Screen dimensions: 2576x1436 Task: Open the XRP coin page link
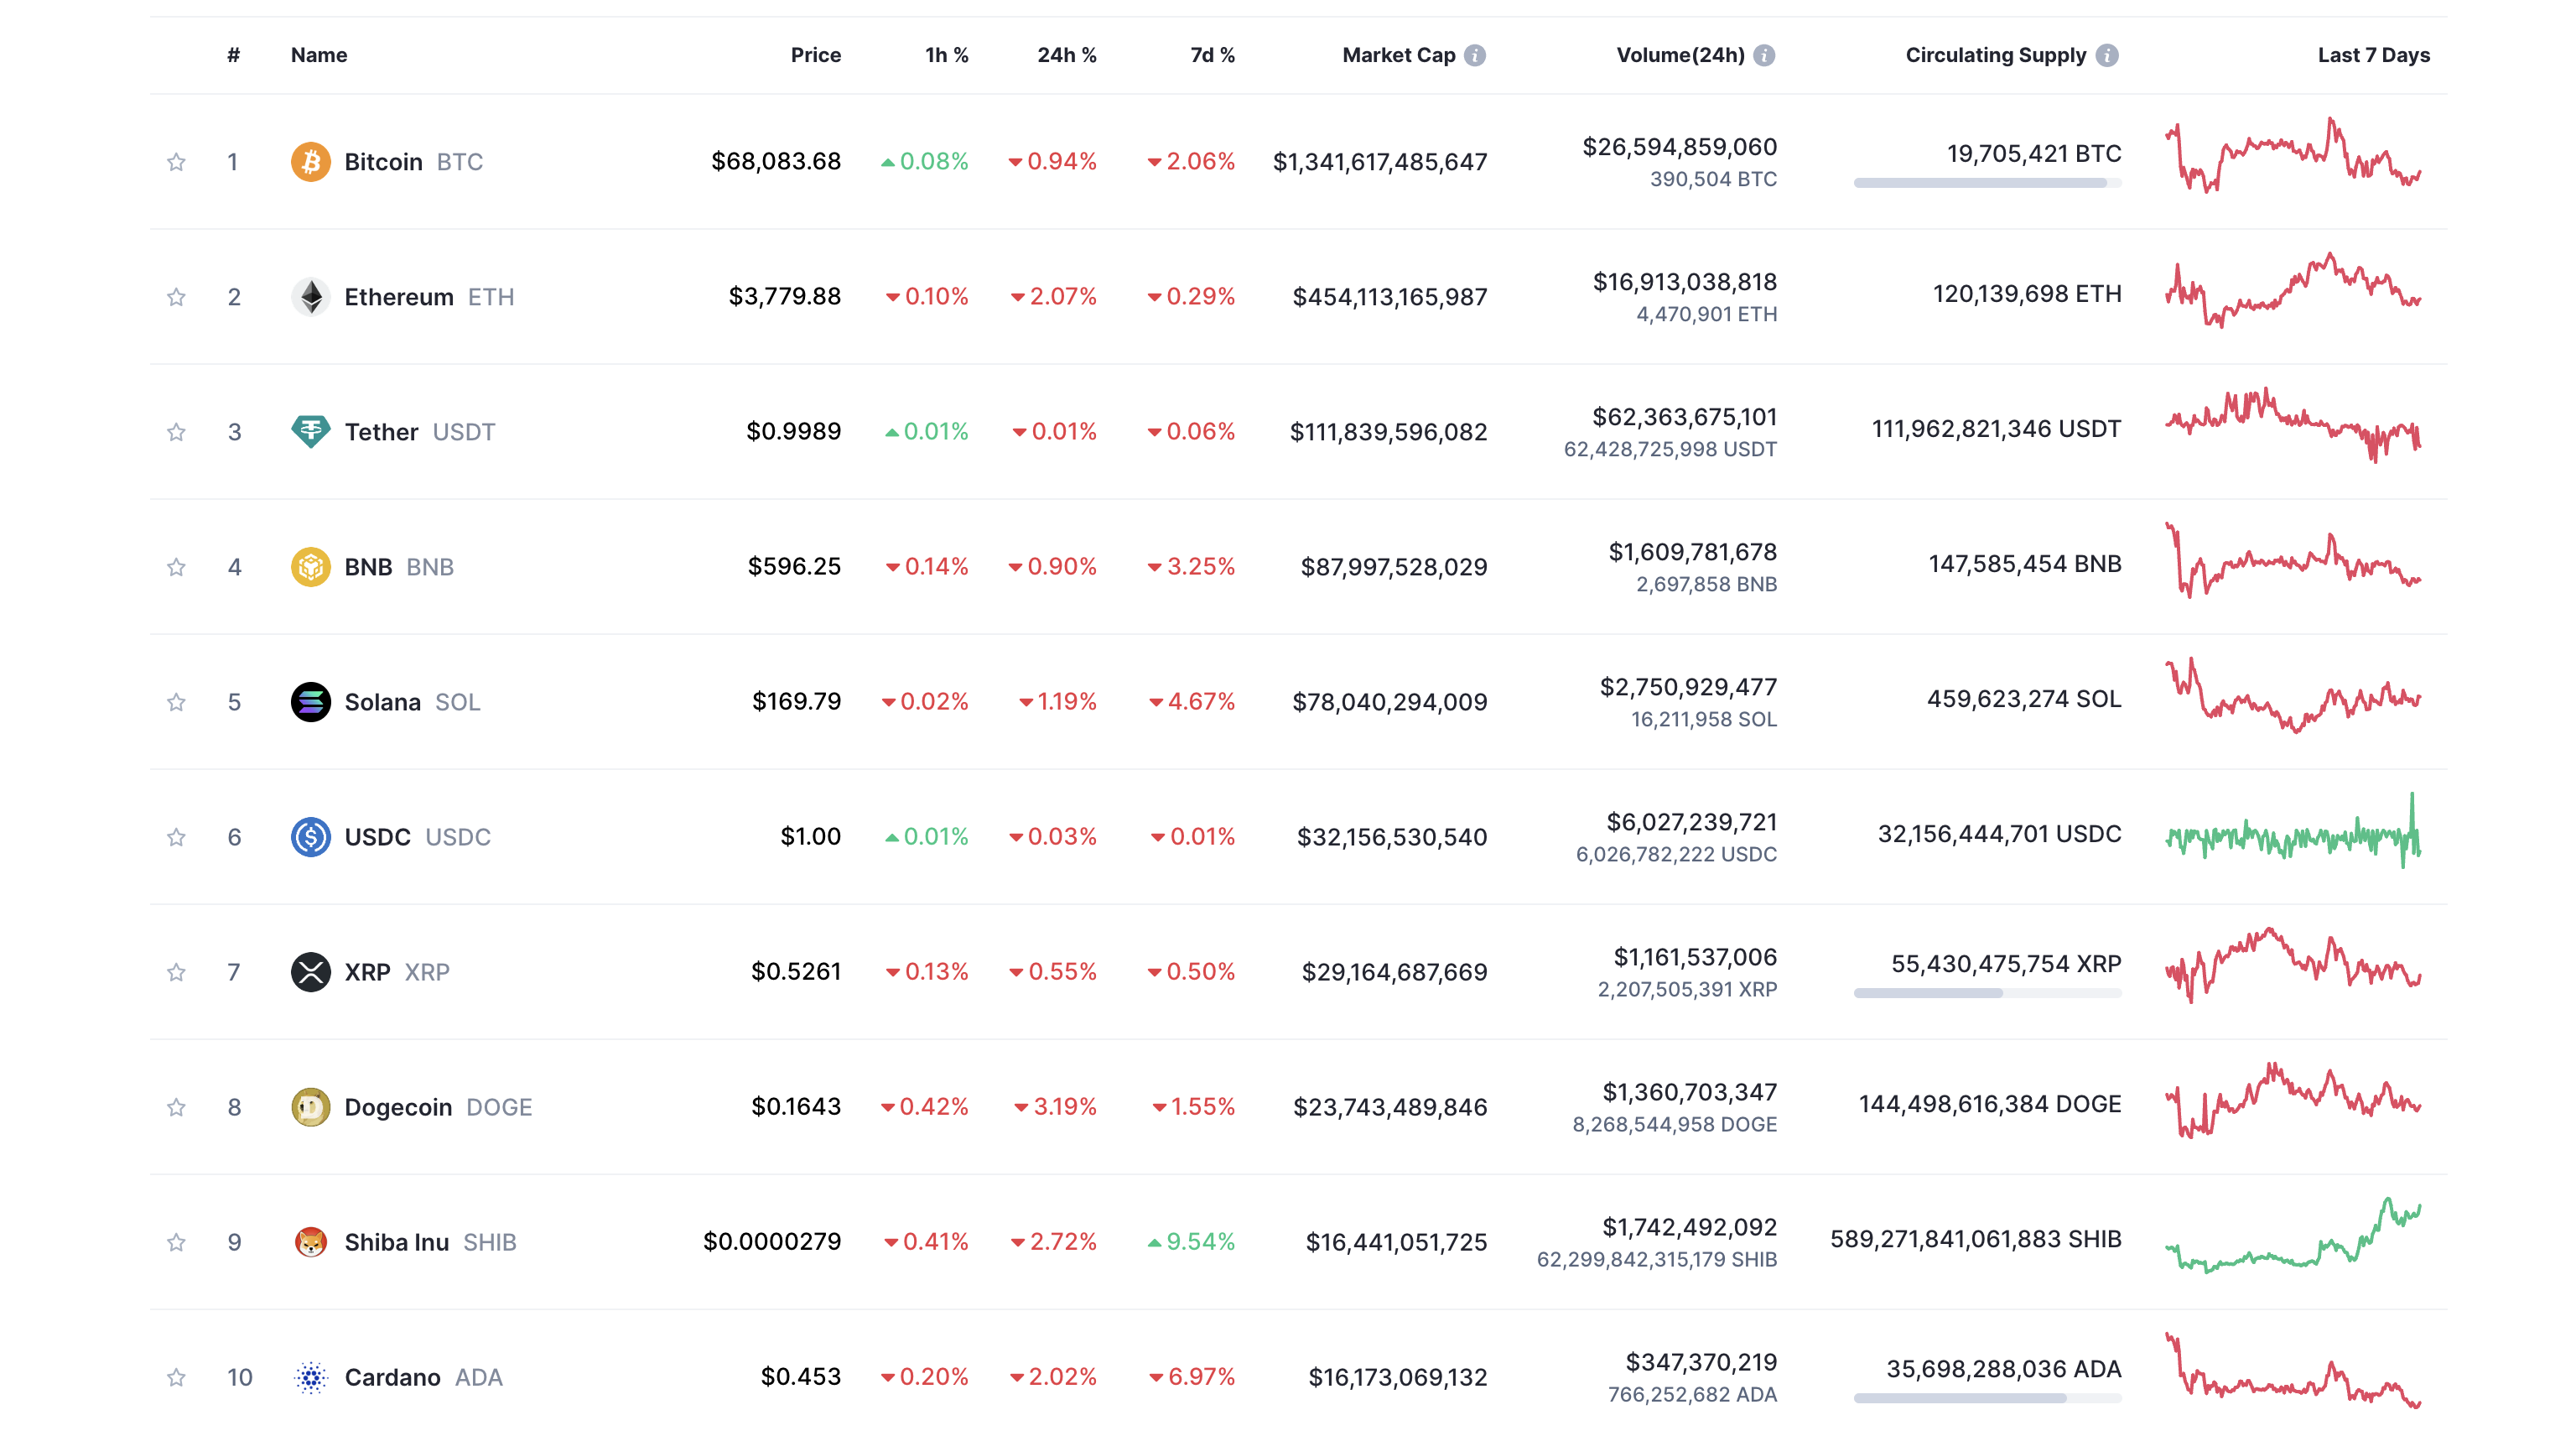pyautogui.click(x=367, y=971)
